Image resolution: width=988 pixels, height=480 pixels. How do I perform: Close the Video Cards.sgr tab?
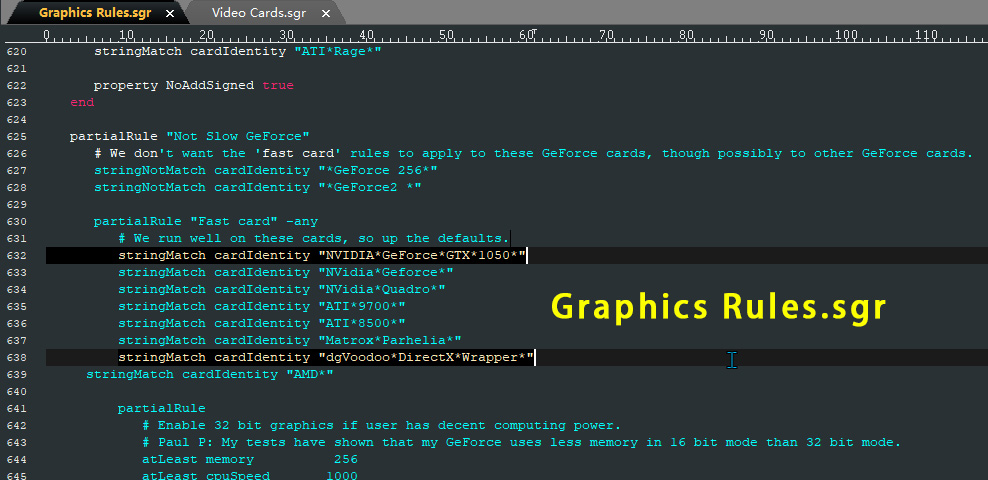[326, 13]
